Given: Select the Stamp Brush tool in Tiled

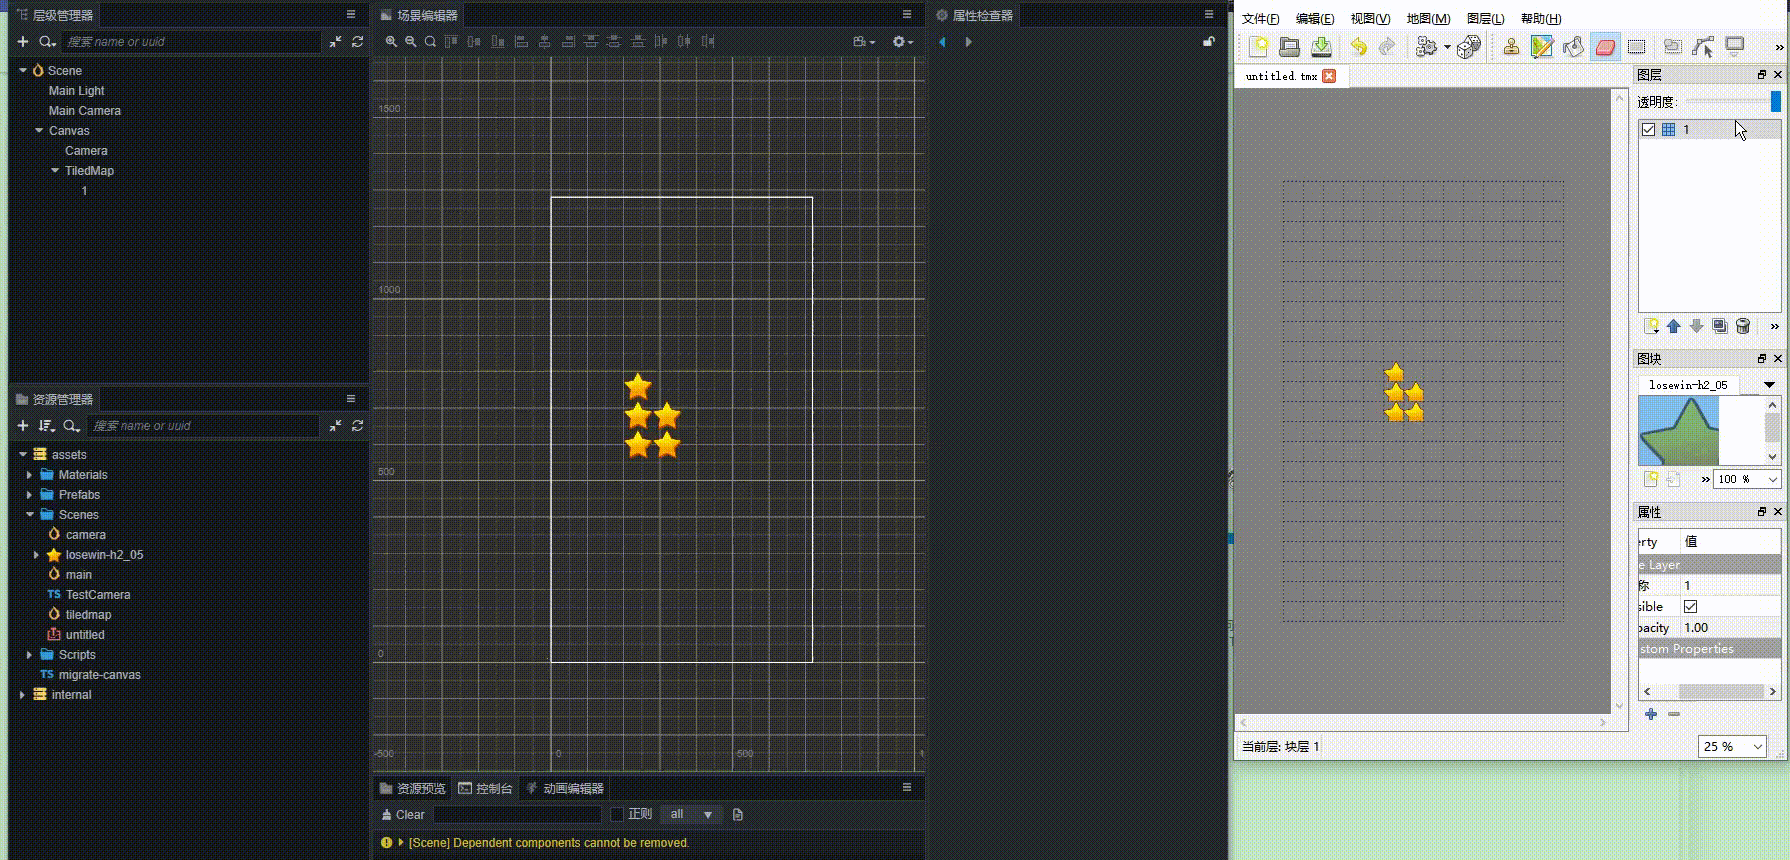Looking at the screenshot, I should [1511, 46].
